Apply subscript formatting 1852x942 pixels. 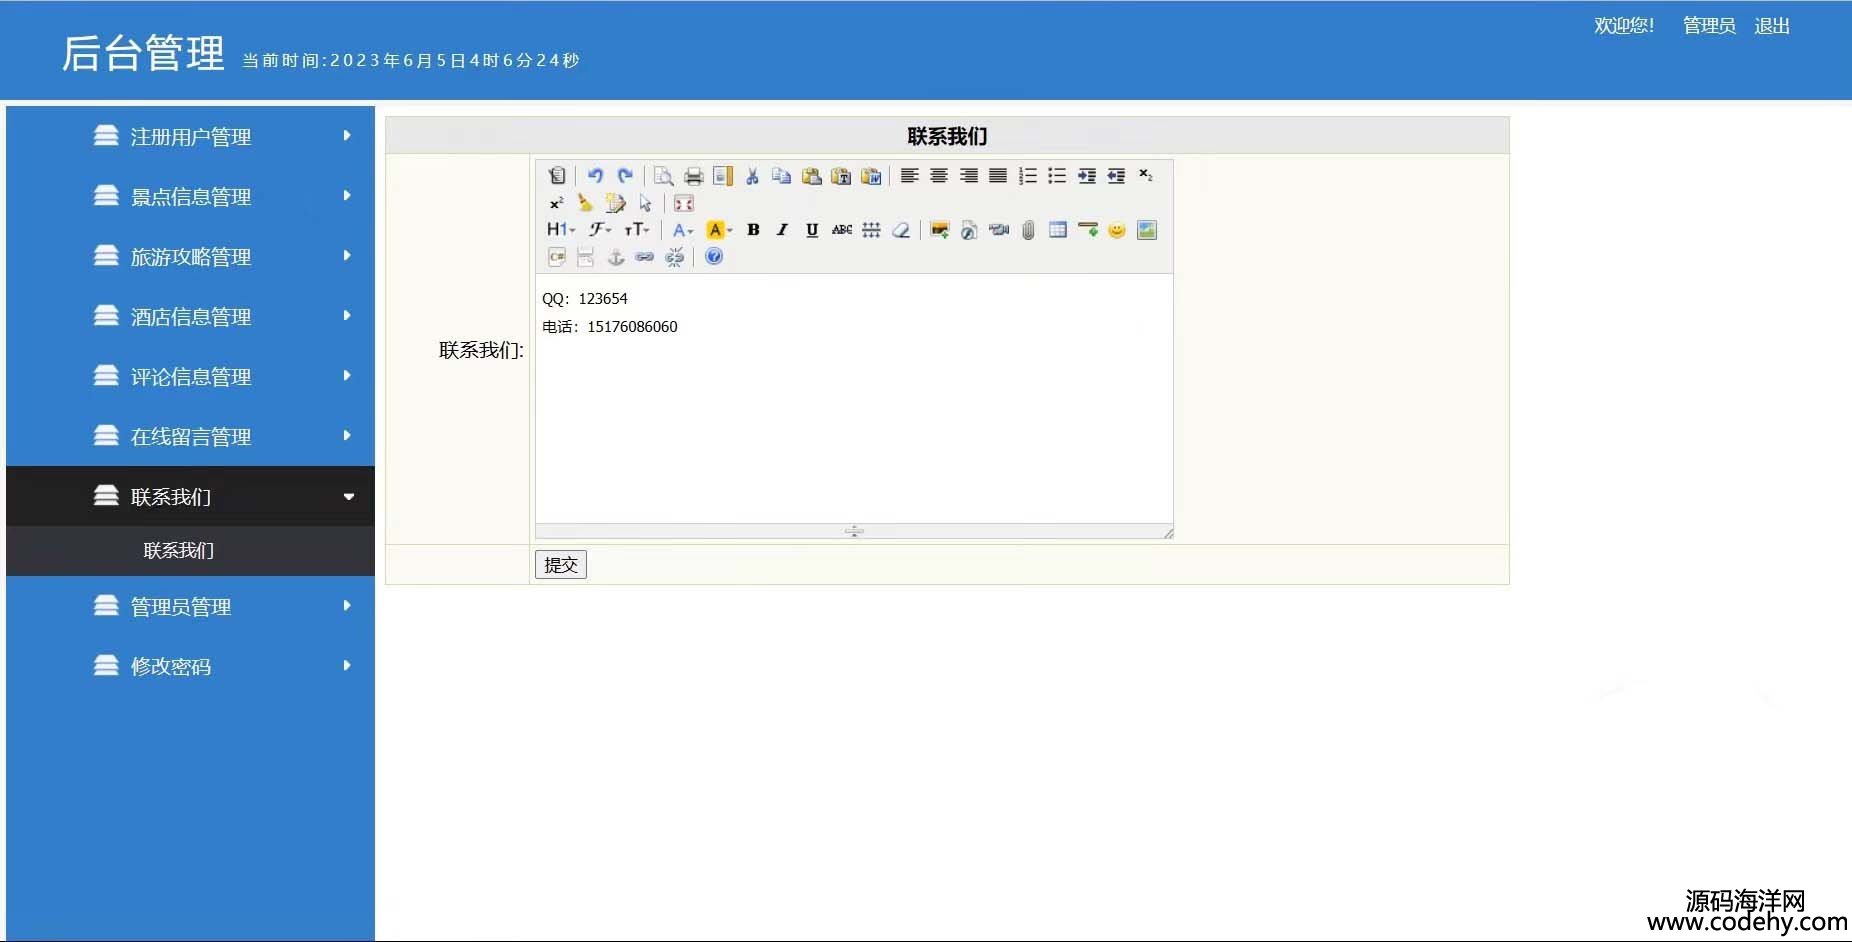1146,176
